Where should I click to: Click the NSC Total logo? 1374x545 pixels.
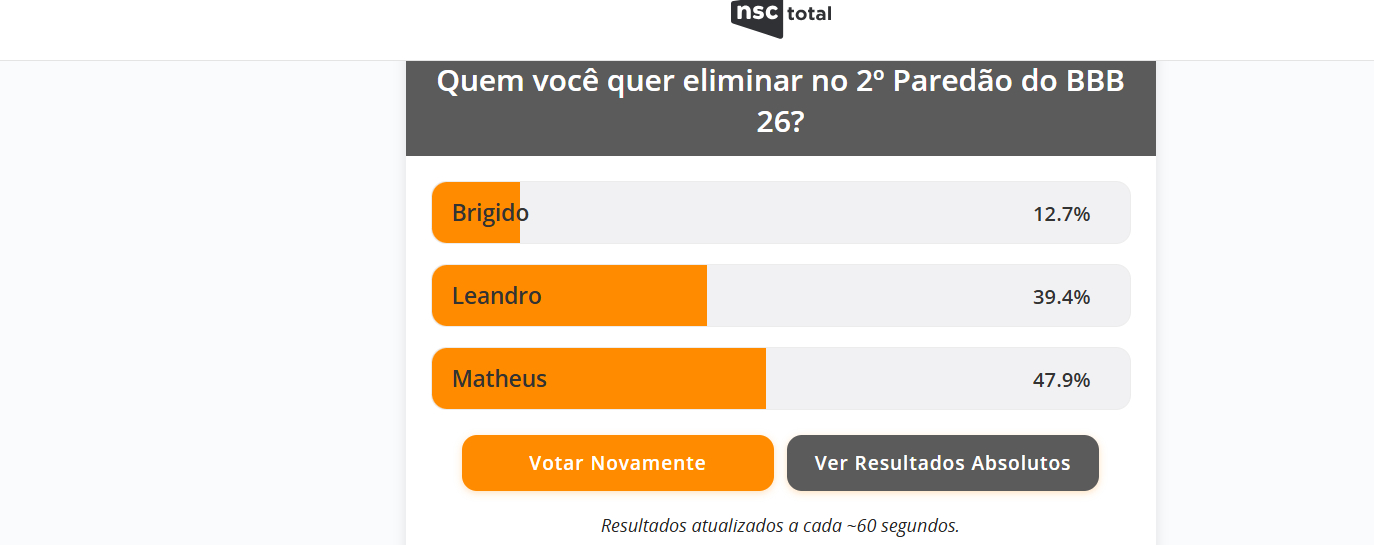(x=781, y=16)
